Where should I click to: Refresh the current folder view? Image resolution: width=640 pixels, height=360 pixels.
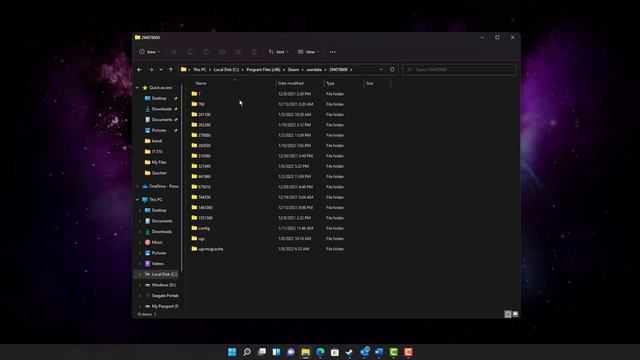pos(392,69)
